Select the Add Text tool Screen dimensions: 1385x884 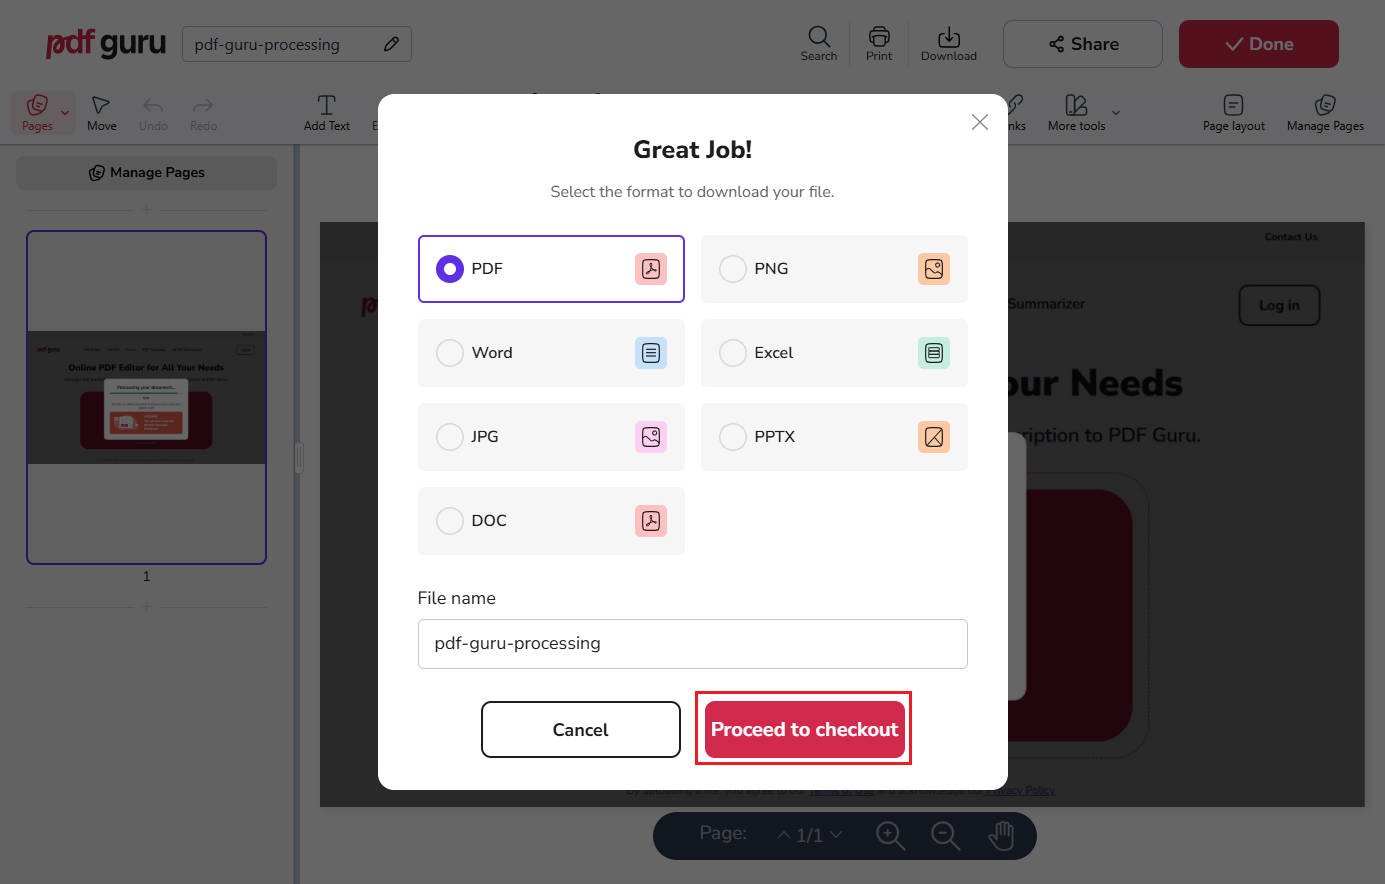click(x=327, y=112)
